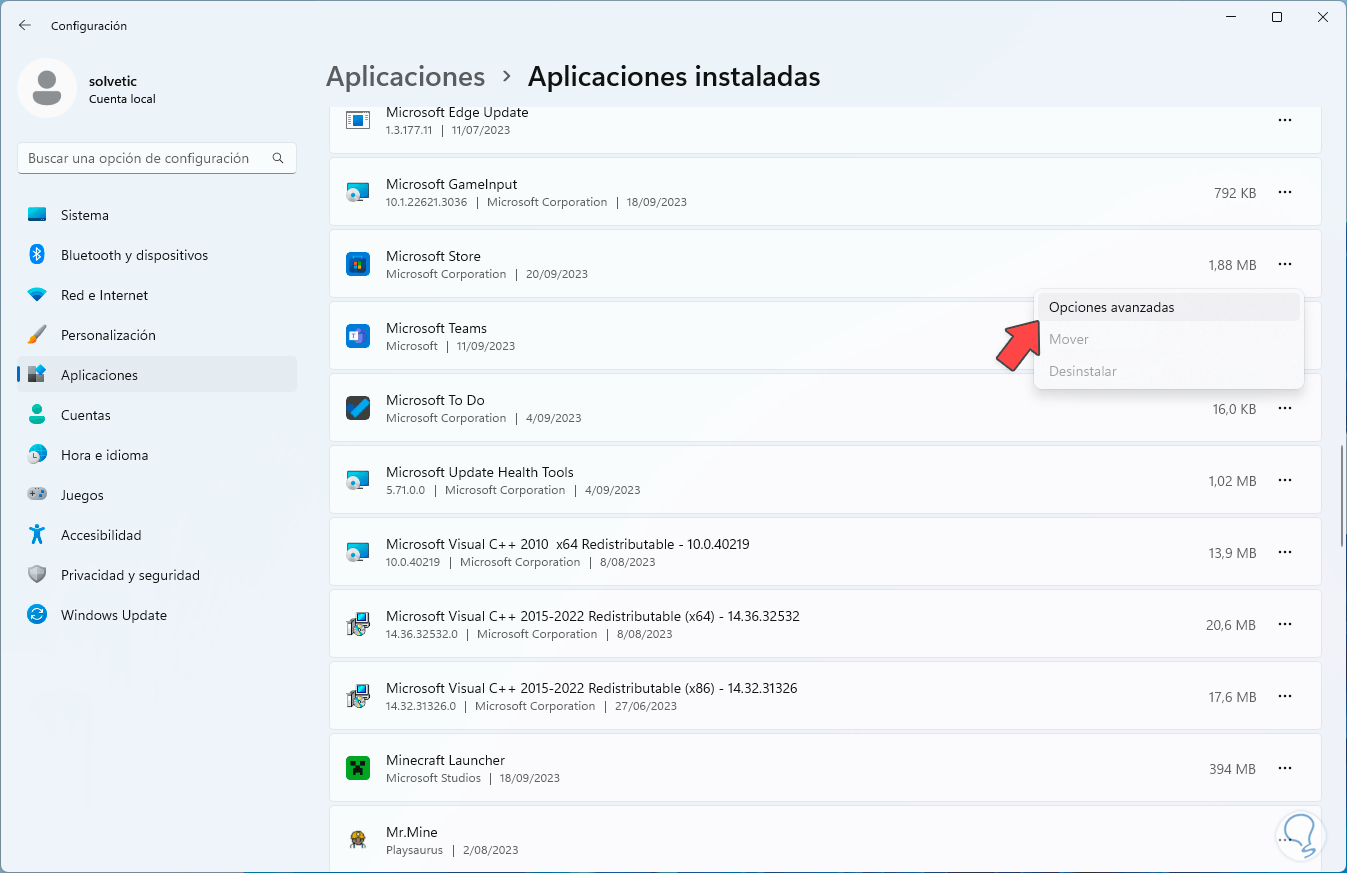Image resolution: width=1347 pixels, height=873 pixels.
Task: Click the Visual C++ 2015-2022 (x64) icon
Action: (358, 624)
